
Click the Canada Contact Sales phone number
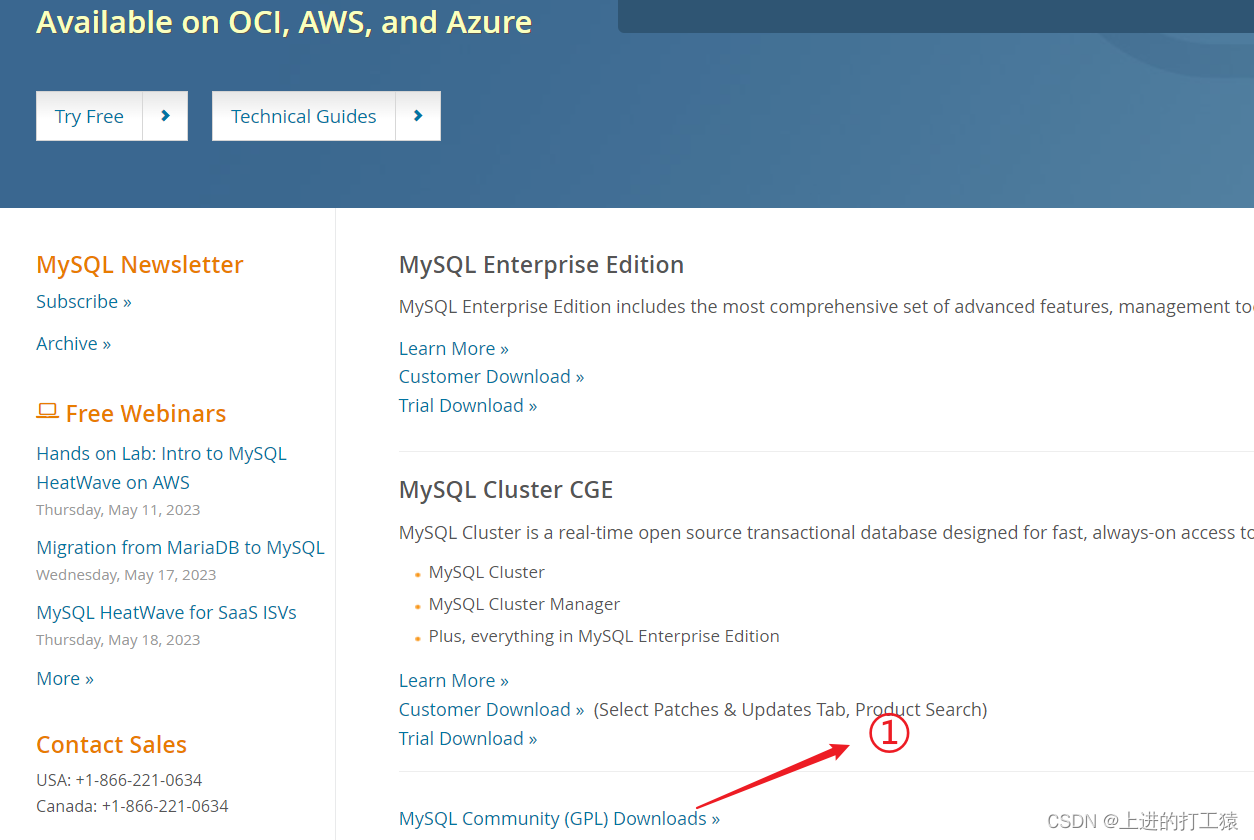tap(132, 805)
